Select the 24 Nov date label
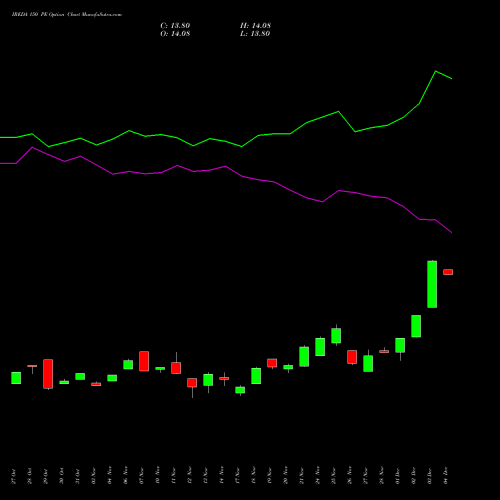The image size is (500, 500). click(317, 476)
